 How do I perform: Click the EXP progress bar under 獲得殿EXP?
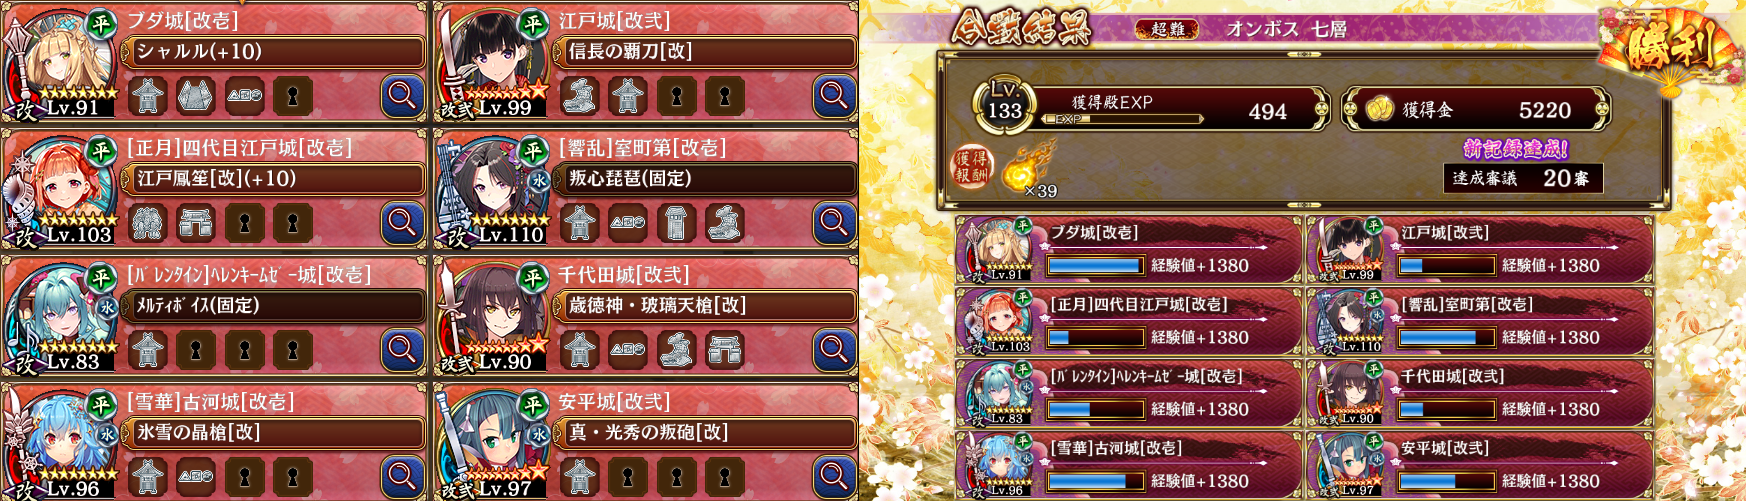1122,119
